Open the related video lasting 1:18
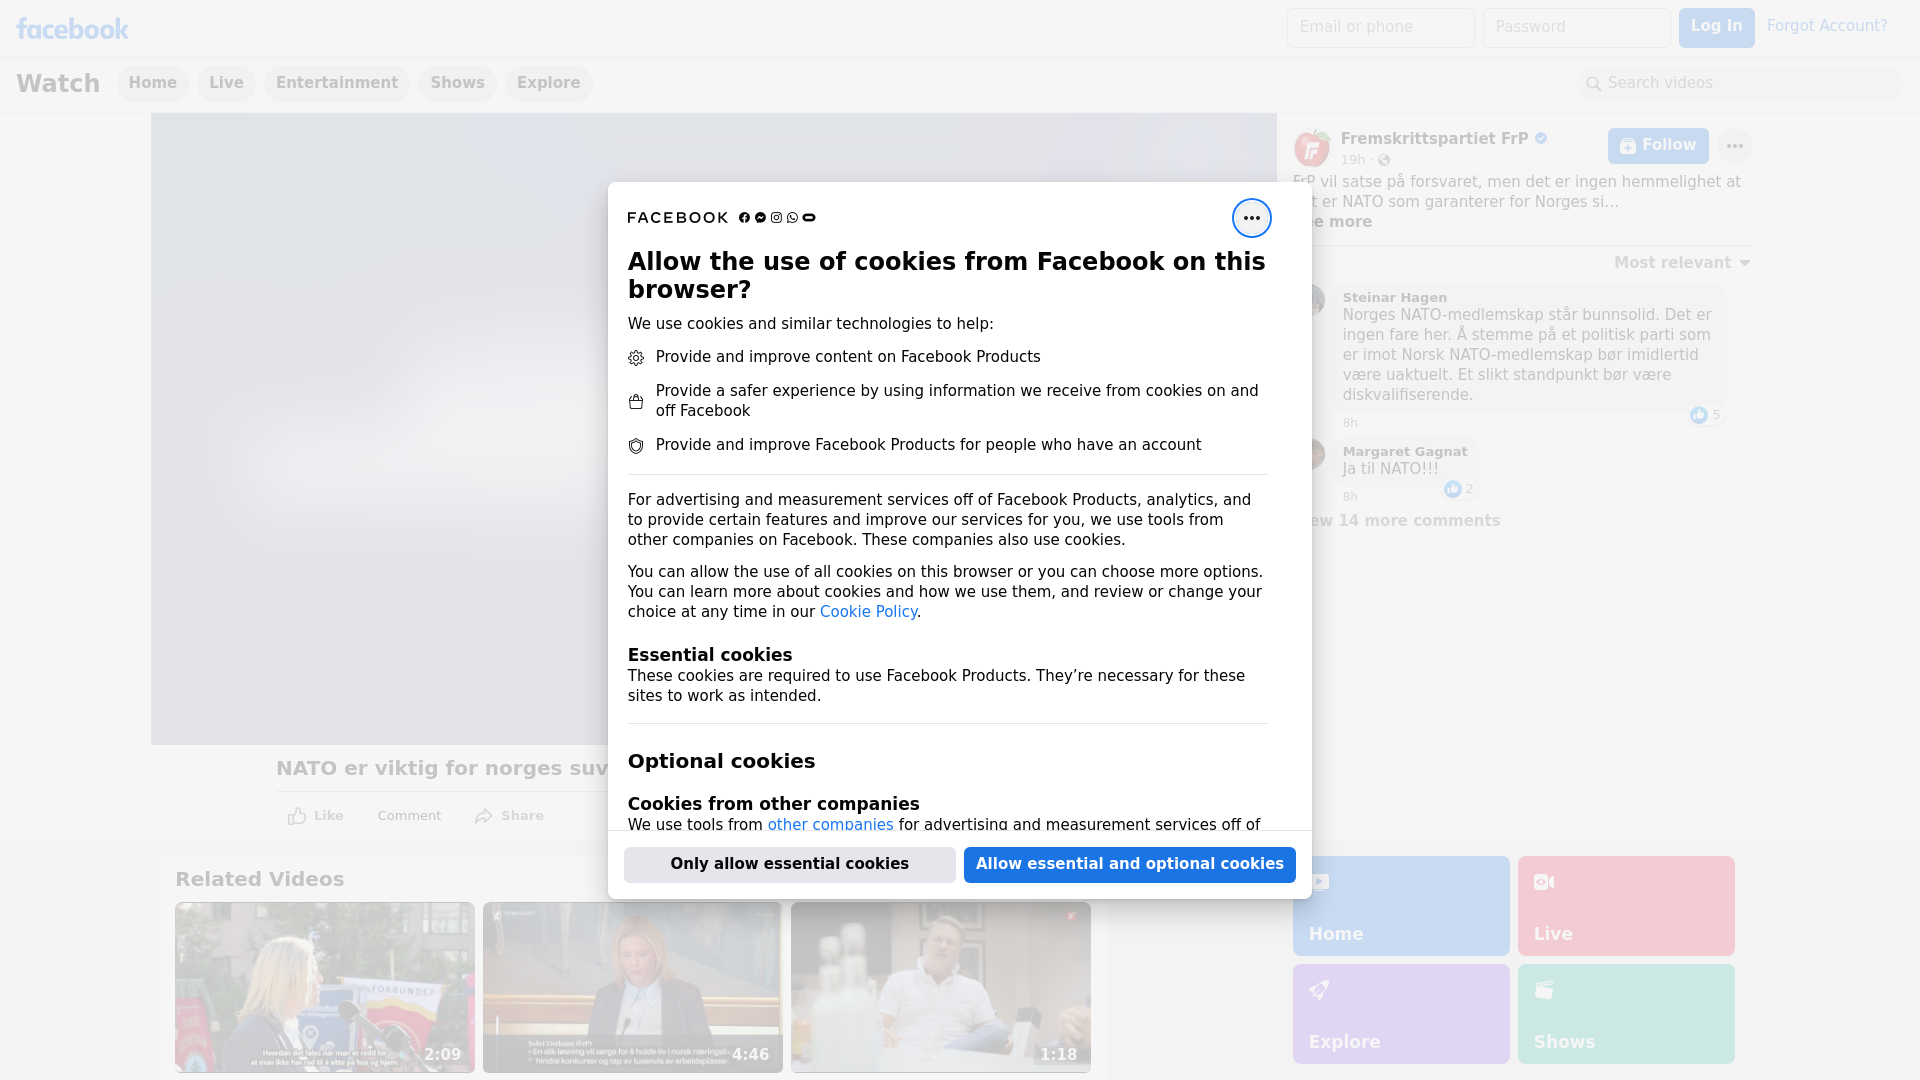Screen dimensions: 1920x1080 pos(941,988)
